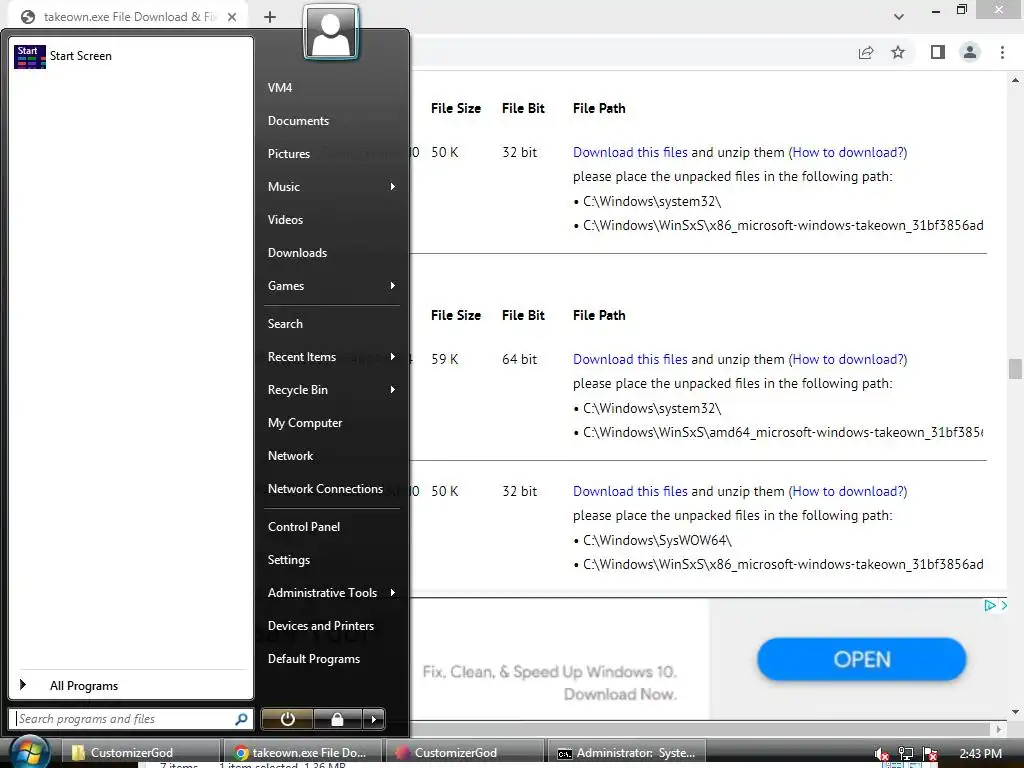This screenshot has height=768, width=1024.
Task: Switch to Chrome takeown.exe taskbar button
Action: (302, 752)
